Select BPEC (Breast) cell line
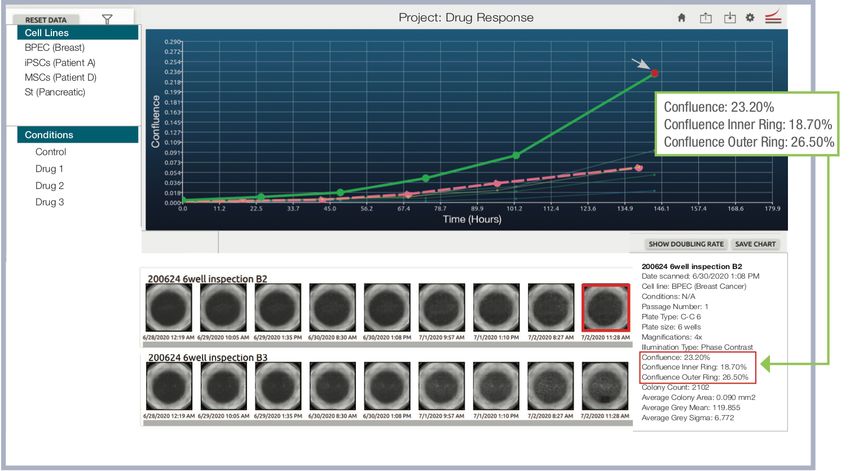The height and width of the screenshot is (471, 850). pos(54,48)
